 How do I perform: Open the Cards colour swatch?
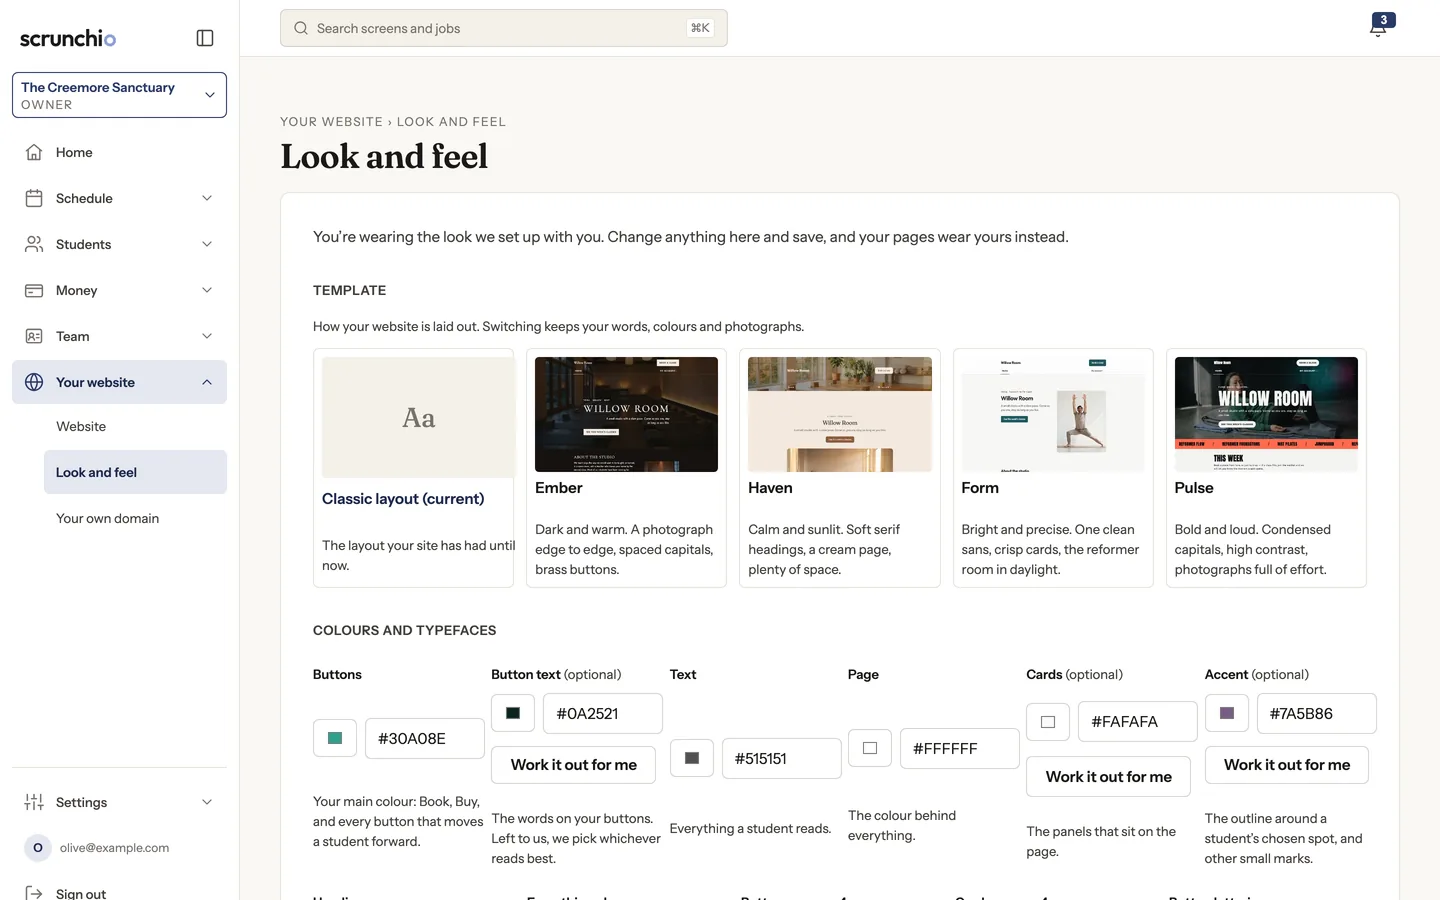1048,722
